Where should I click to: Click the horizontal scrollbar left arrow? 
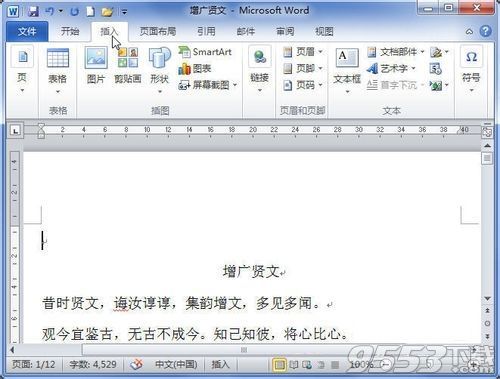pyautogui.click(x=12, y=350)
